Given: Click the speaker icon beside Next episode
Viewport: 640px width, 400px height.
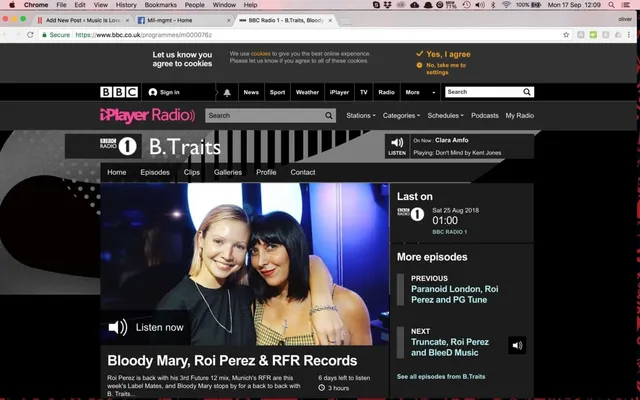Looking at the screenshot, I should [x=517, y=345].
